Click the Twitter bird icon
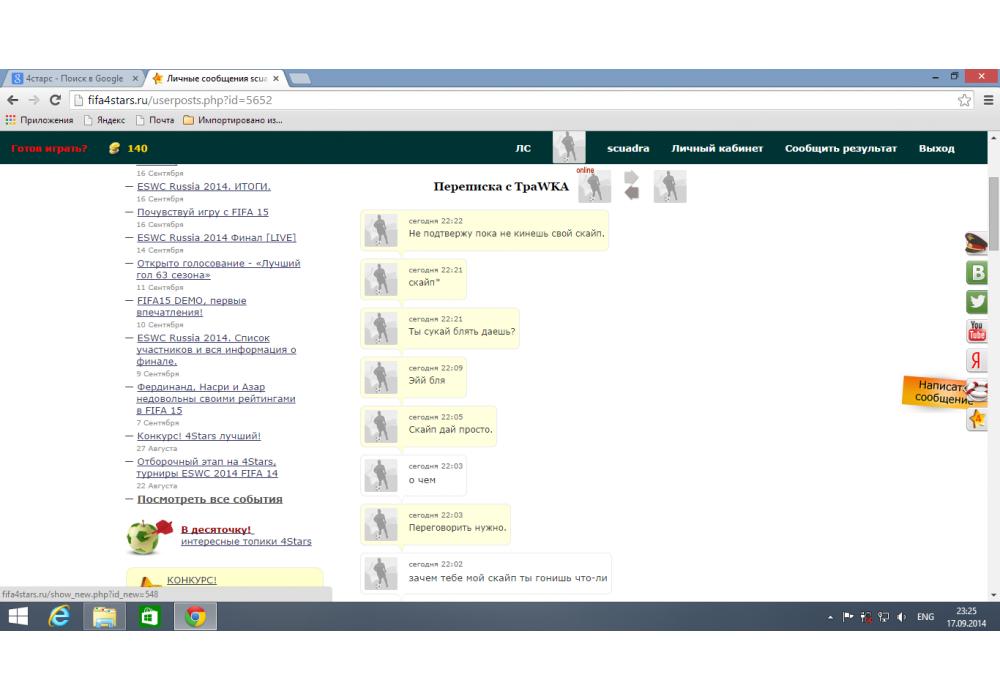The width and height of the screenshot is (1000, 700). 976,302
